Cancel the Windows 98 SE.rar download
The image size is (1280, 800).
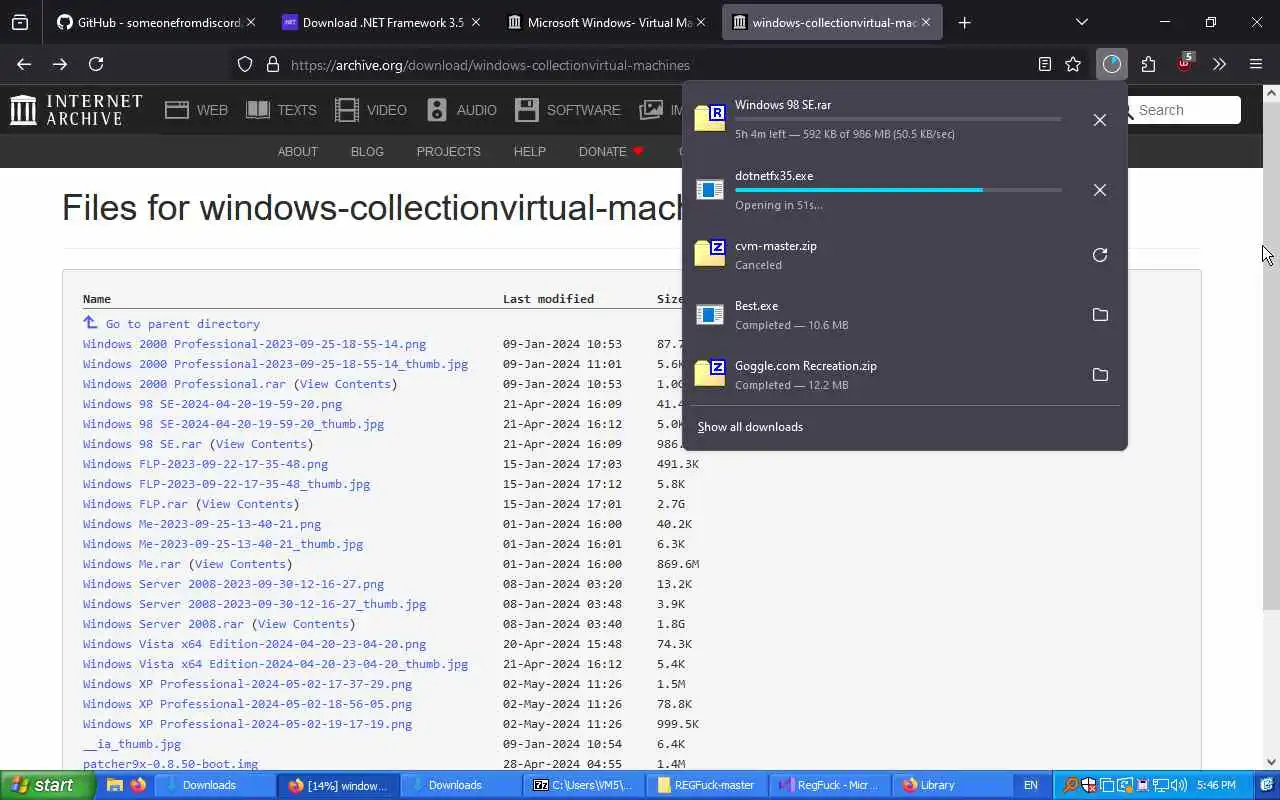[1100, 120]
